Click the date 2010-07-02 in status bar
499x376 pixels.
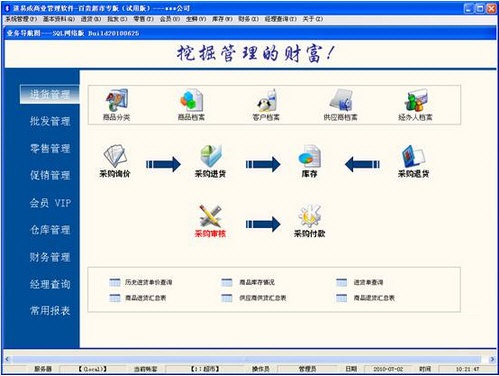[388, 369]
